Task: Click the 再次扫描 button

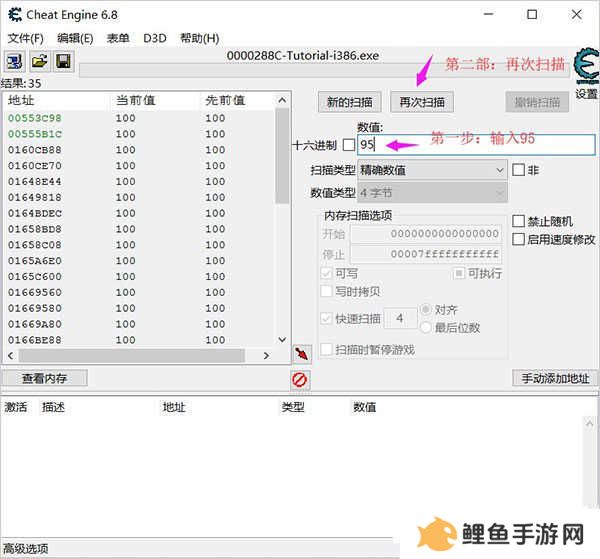Action: pyautogui.click(x=422, y=102)
